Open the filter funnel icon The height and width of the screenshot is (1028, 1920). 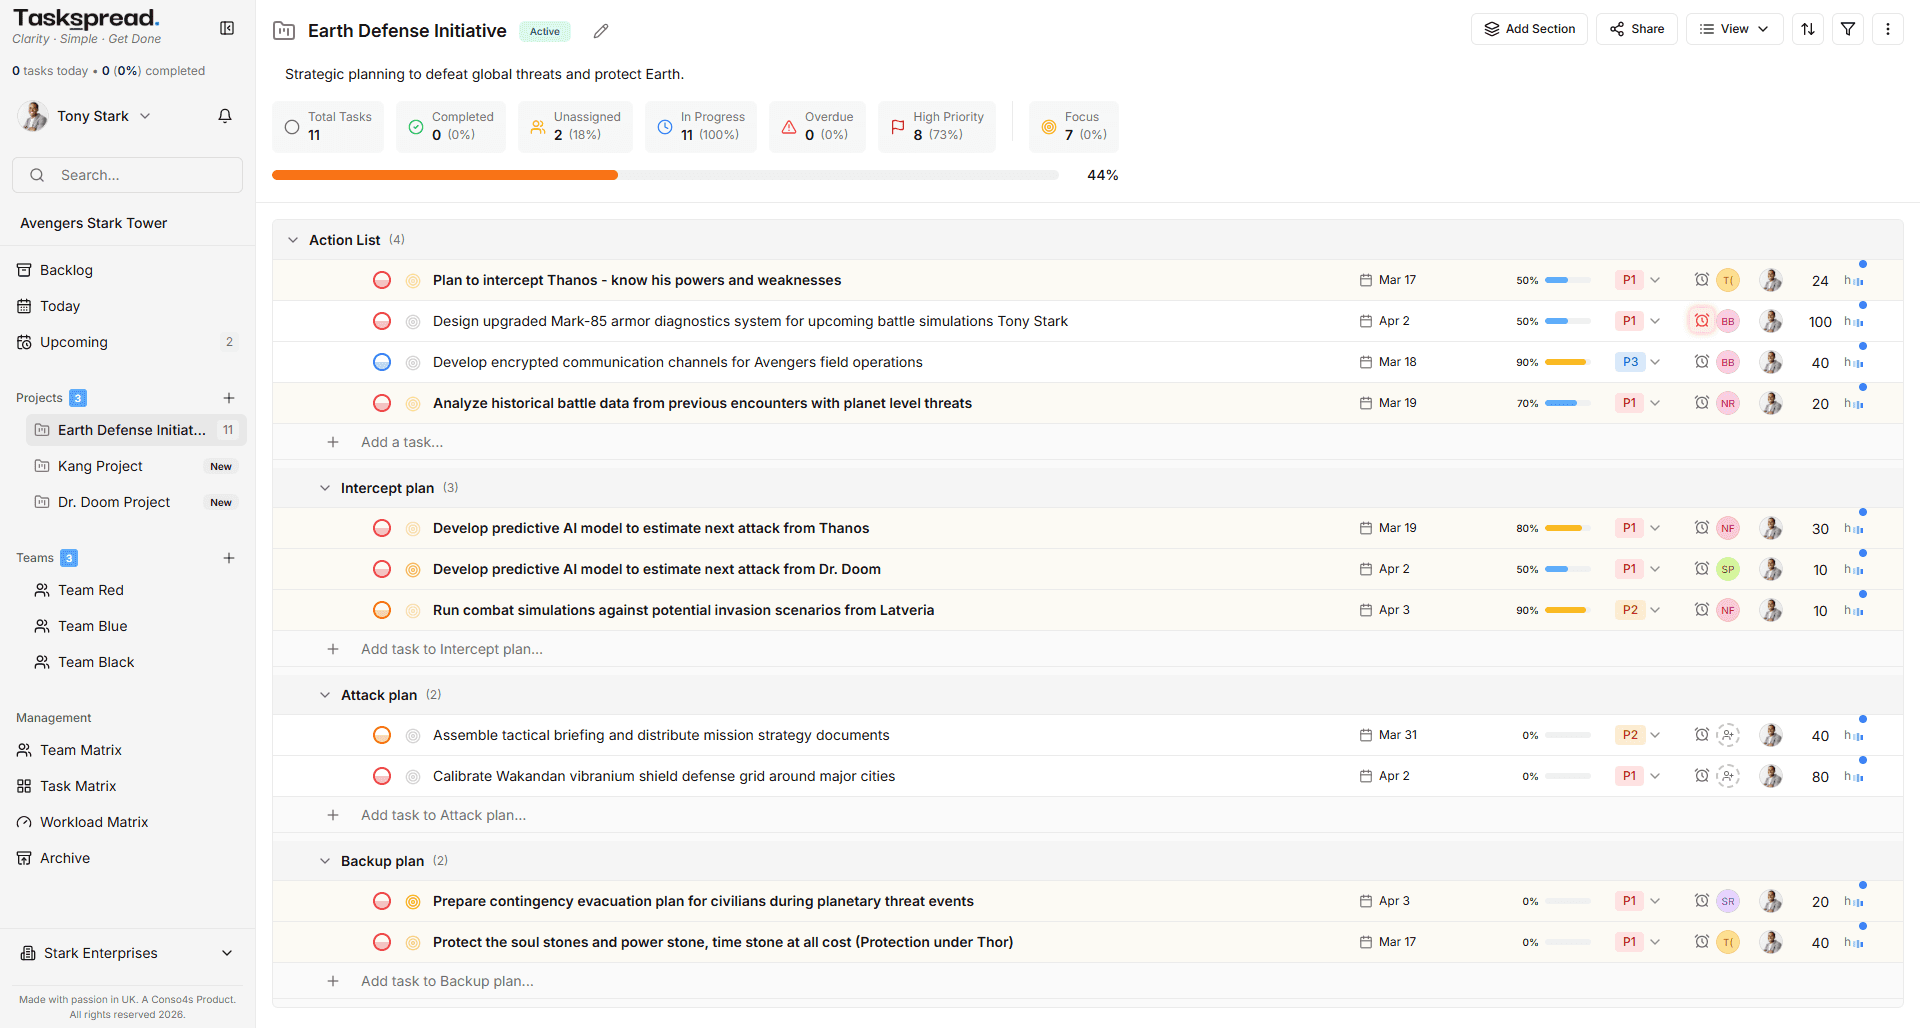[1848, 29]
